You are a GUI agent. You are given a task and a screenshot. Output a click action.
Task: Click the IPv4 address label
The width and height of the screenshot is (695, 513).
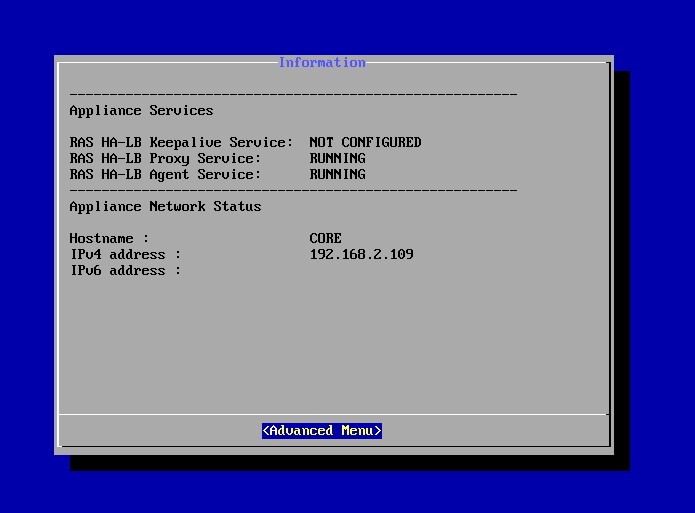coord(125,254)
